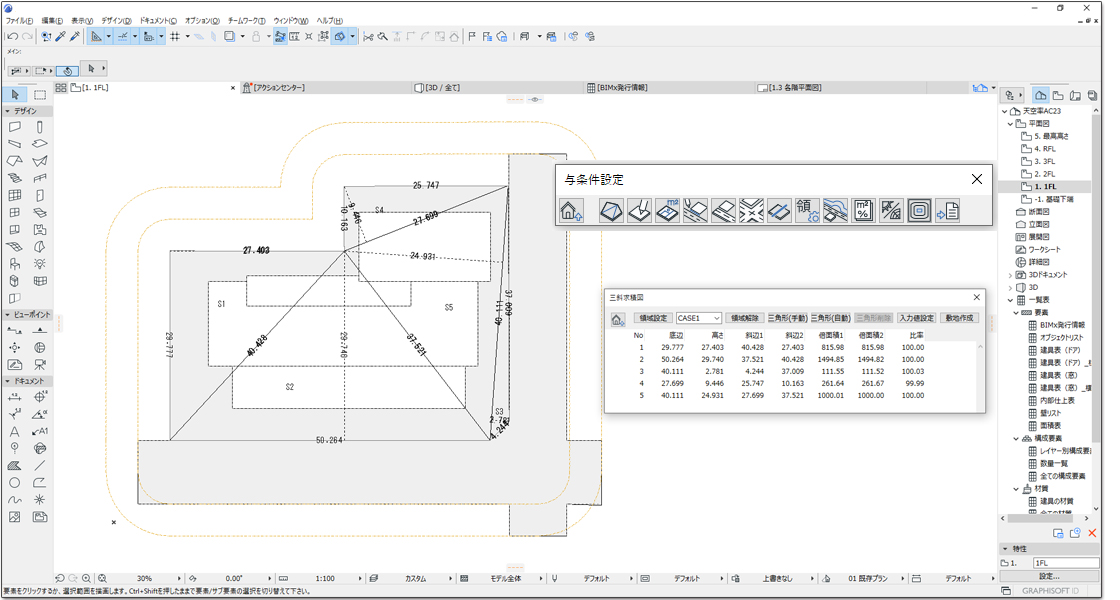Screen dimensions: 1120x600
Task: Open the 1:100 scale selector in status bar
Action: (325, 579)
